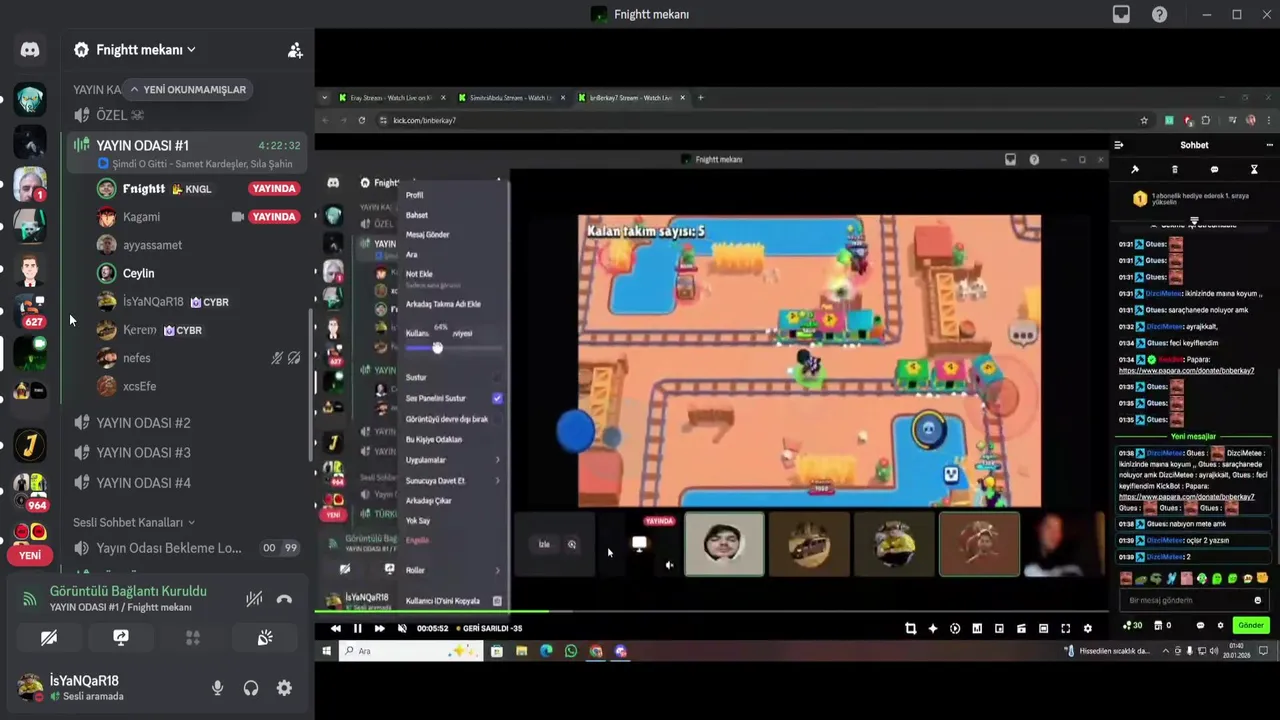Collapse the Sesli Sohbet Kanalları category
Viewport: 1280px width, 720px height.
pos(133,522)
